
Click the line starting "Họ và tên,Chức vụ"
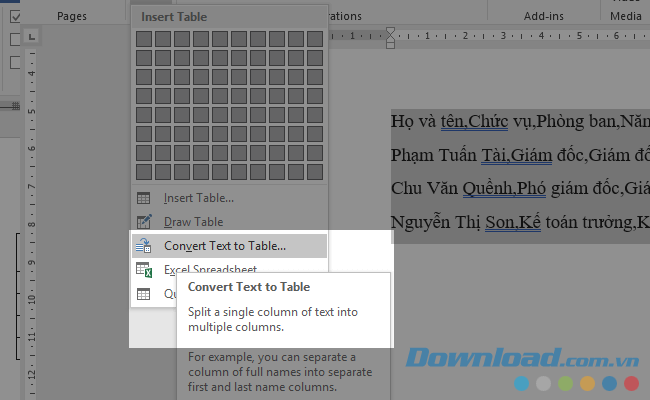point(520,121)
